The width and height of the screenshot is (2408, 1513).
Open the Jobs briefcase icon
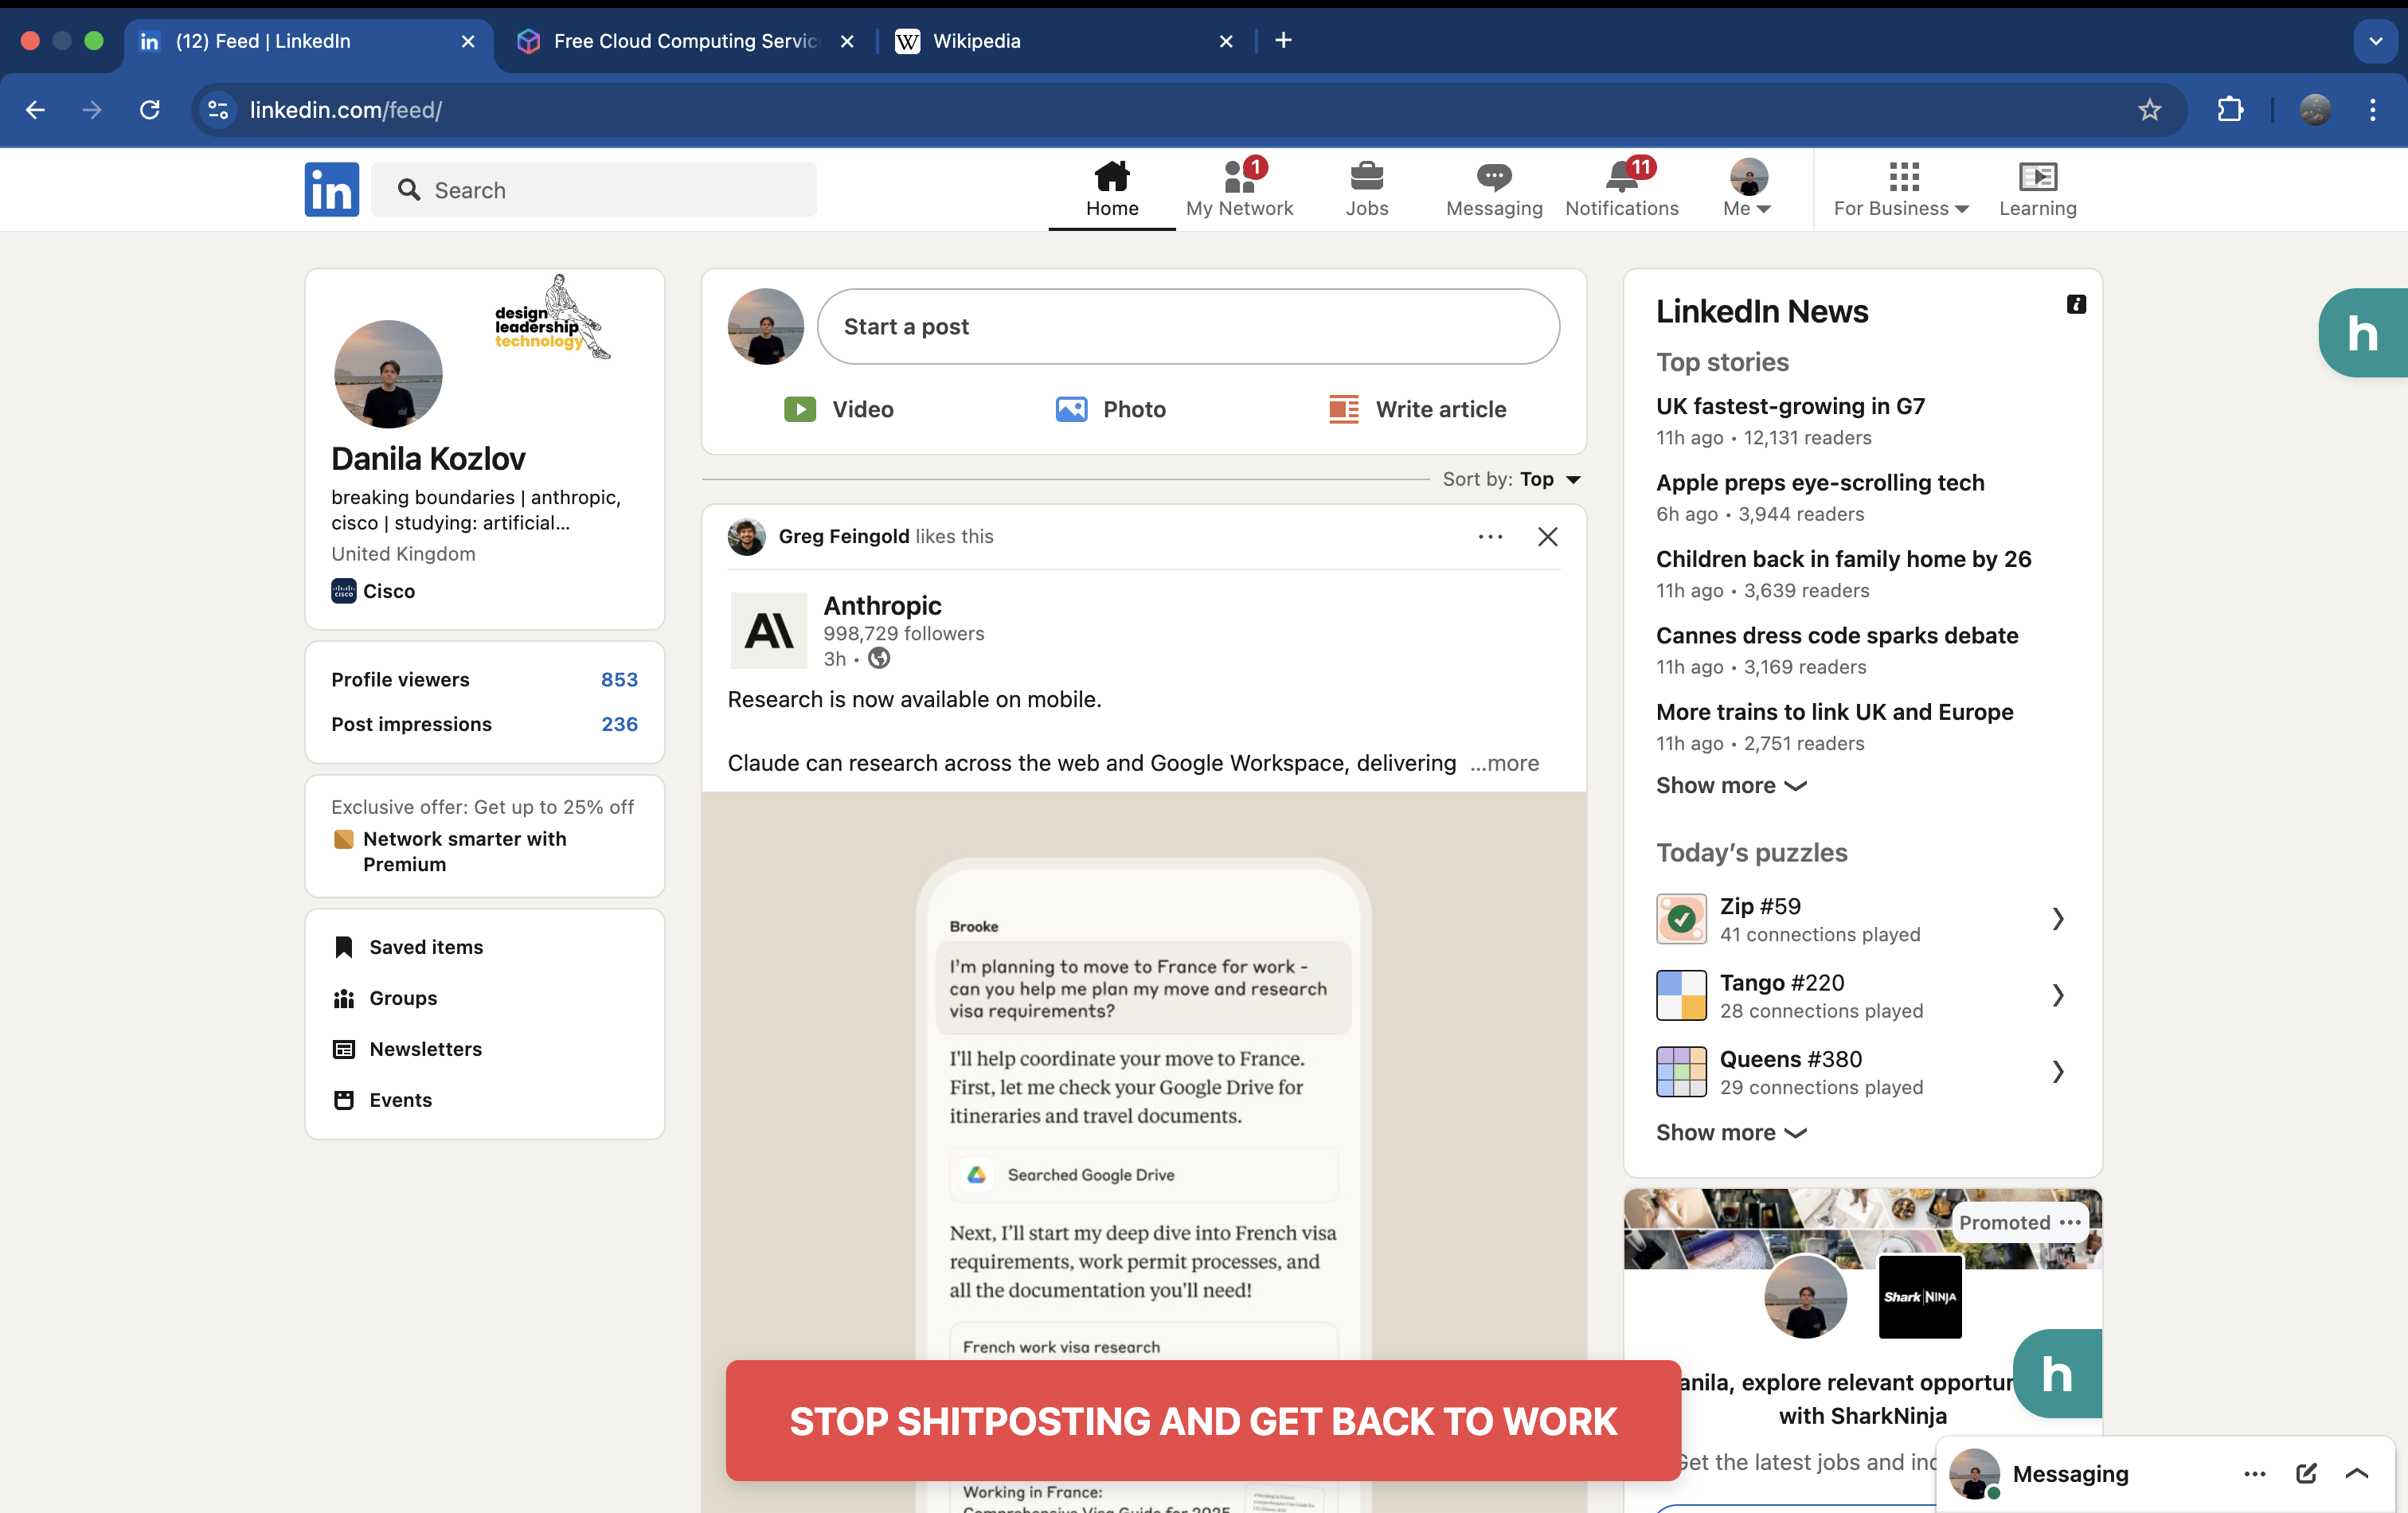[x=1366, y=177]
